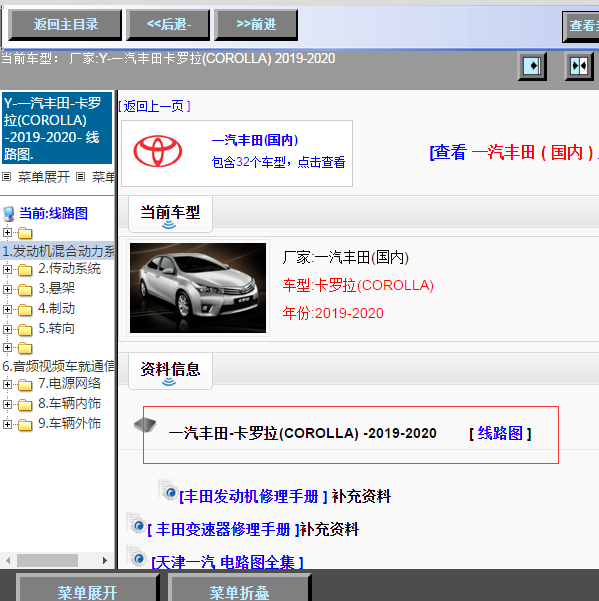Click gear icon beside 天津一汽 电路图全集
The image size is (599, 601).
point(137,557)
